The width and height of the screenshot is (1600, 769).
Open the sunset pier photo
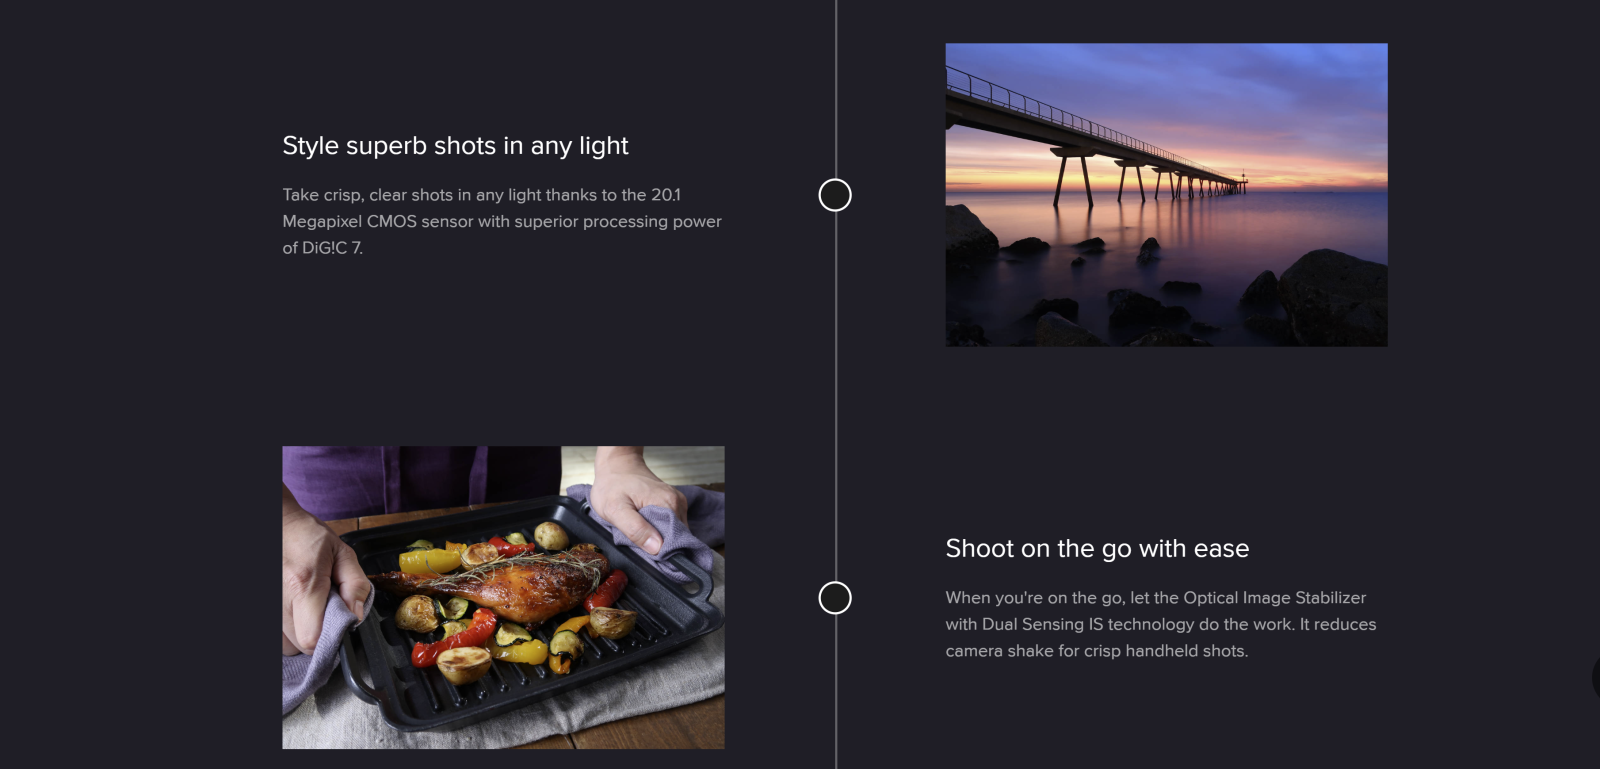pos(1166,195)
